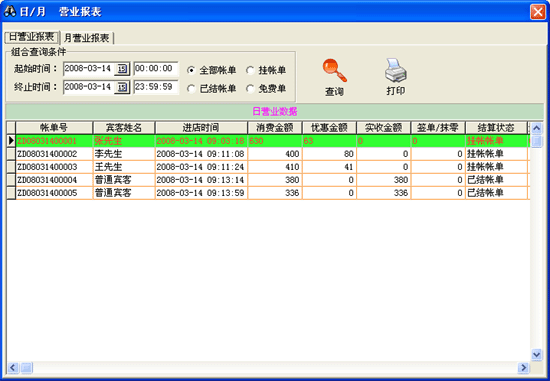
Task: Select bill ZD08031400003 cell
Action: [x=54, y=167]
